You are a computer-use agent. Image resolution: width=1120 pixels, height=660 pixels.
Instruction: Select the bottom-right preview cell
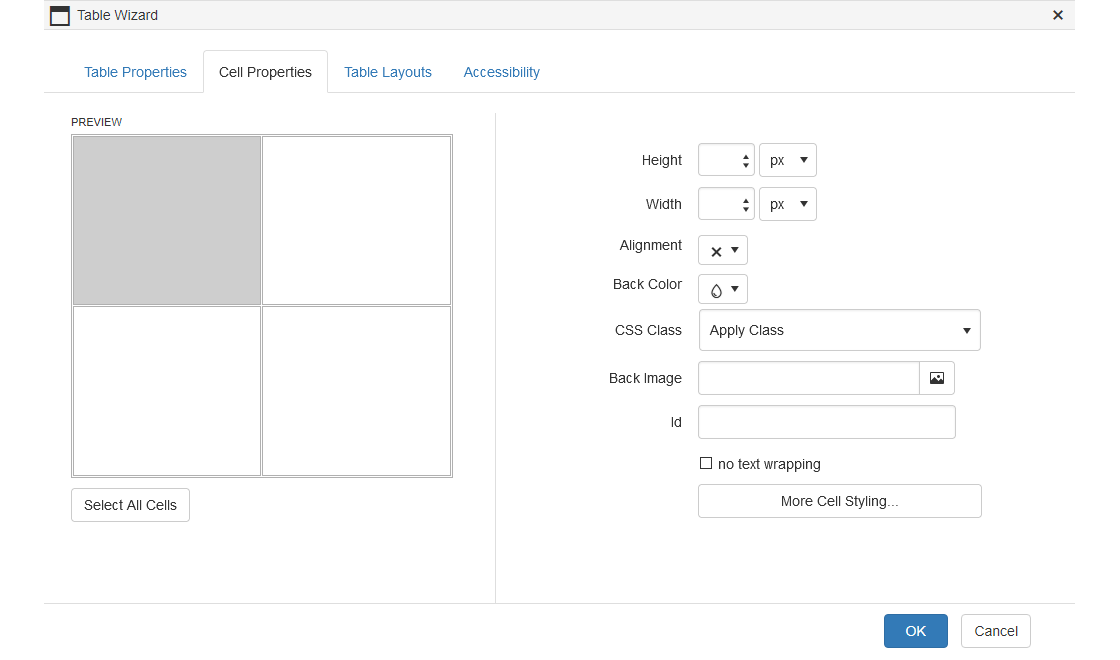[x=356, y=391]
